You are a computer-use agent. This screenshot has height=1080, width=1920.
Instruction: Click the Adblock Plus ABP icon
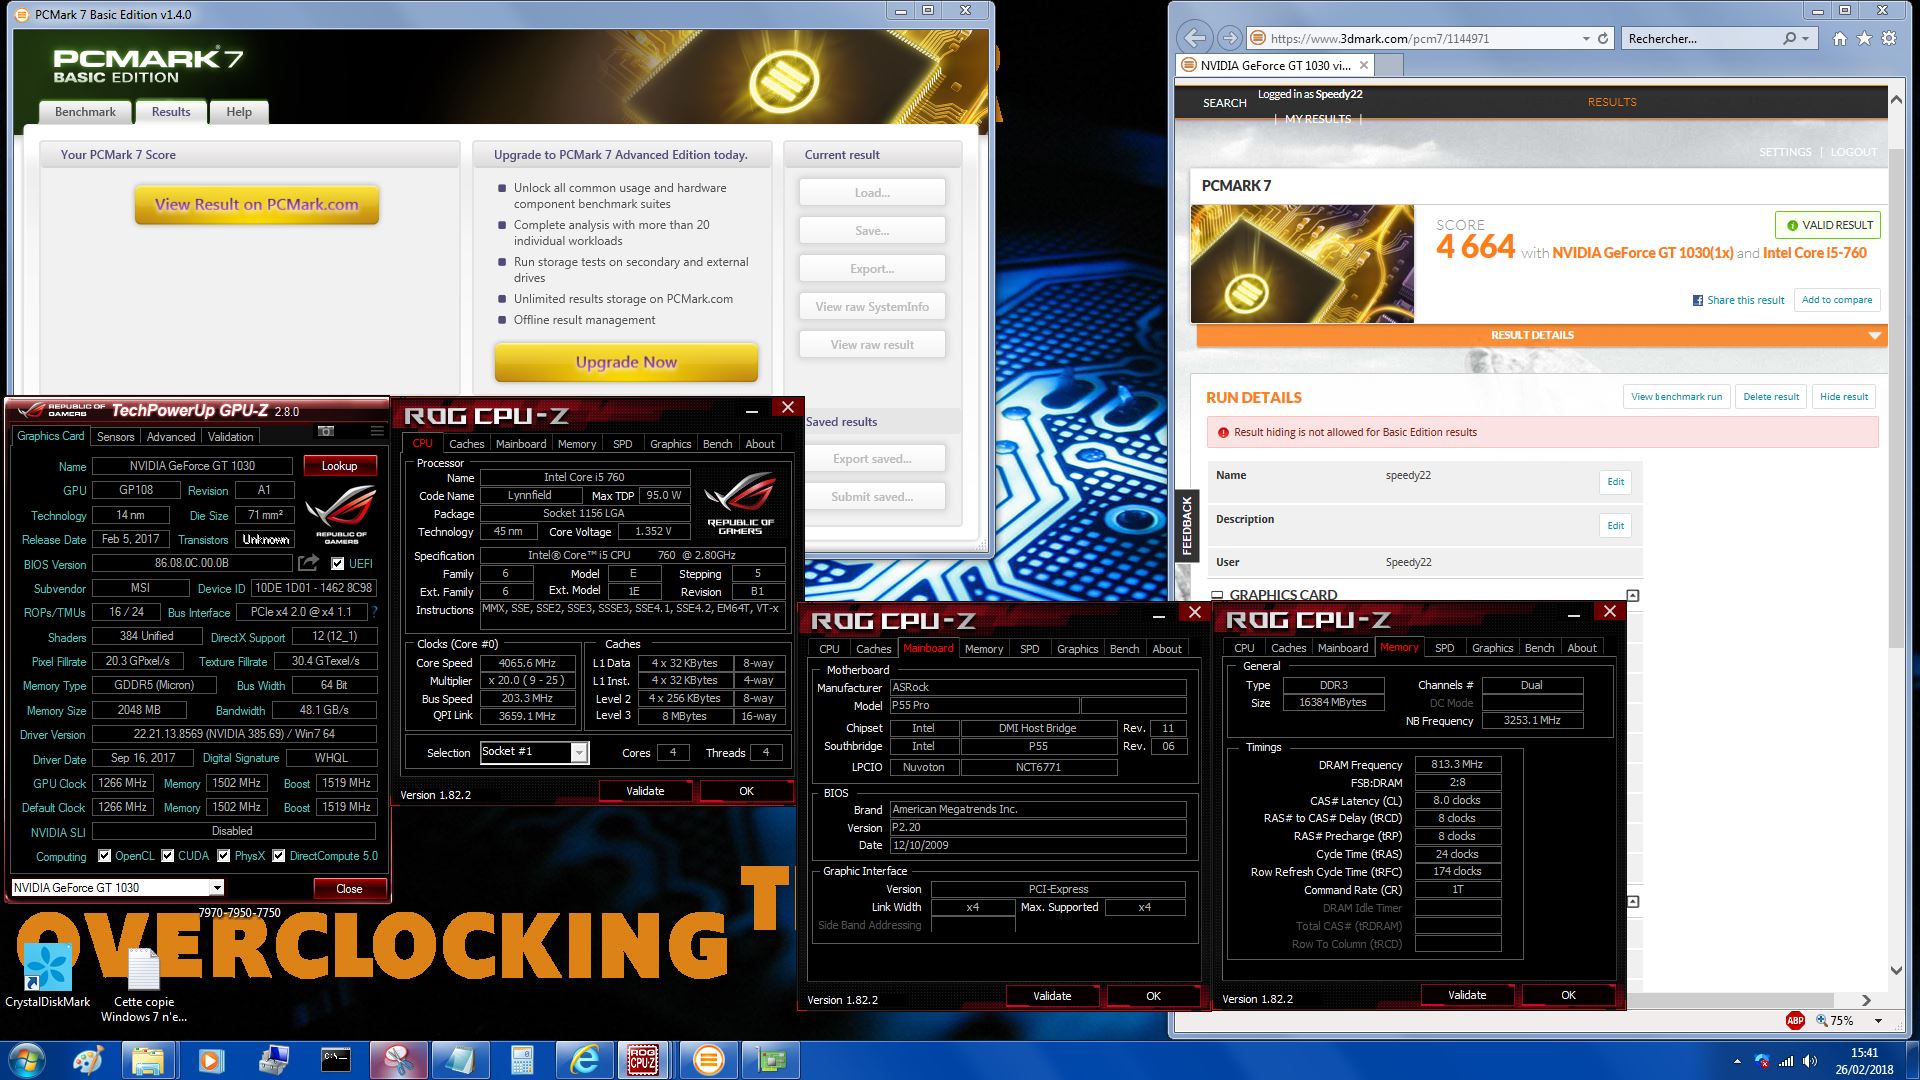[x=1795, y=1020]
